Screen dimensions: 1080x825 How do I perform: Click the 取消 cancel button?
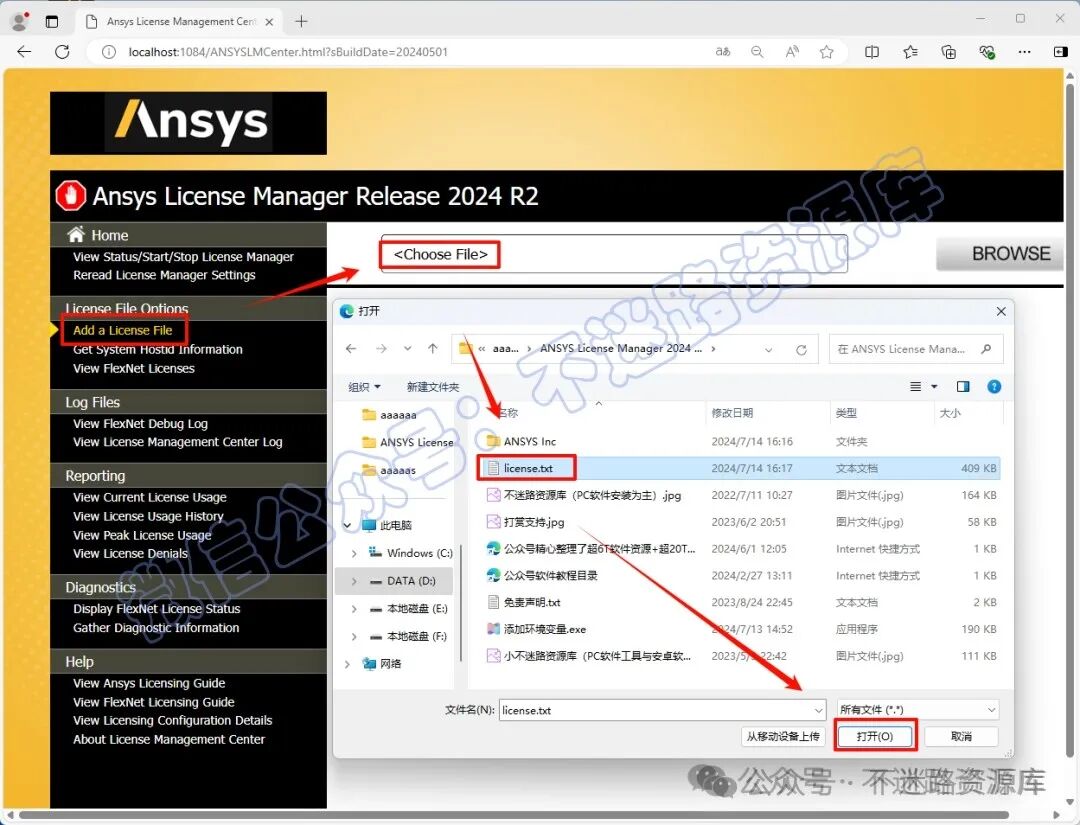coord(961,736)
